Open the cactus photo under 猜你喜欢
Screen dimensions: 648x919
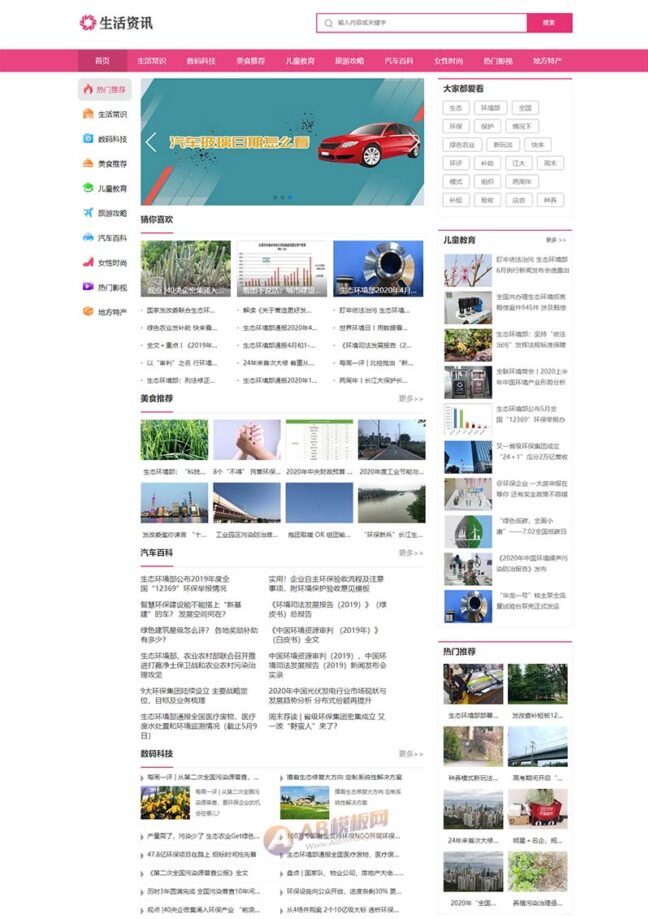pyautogui.click(x=186, y=269)
